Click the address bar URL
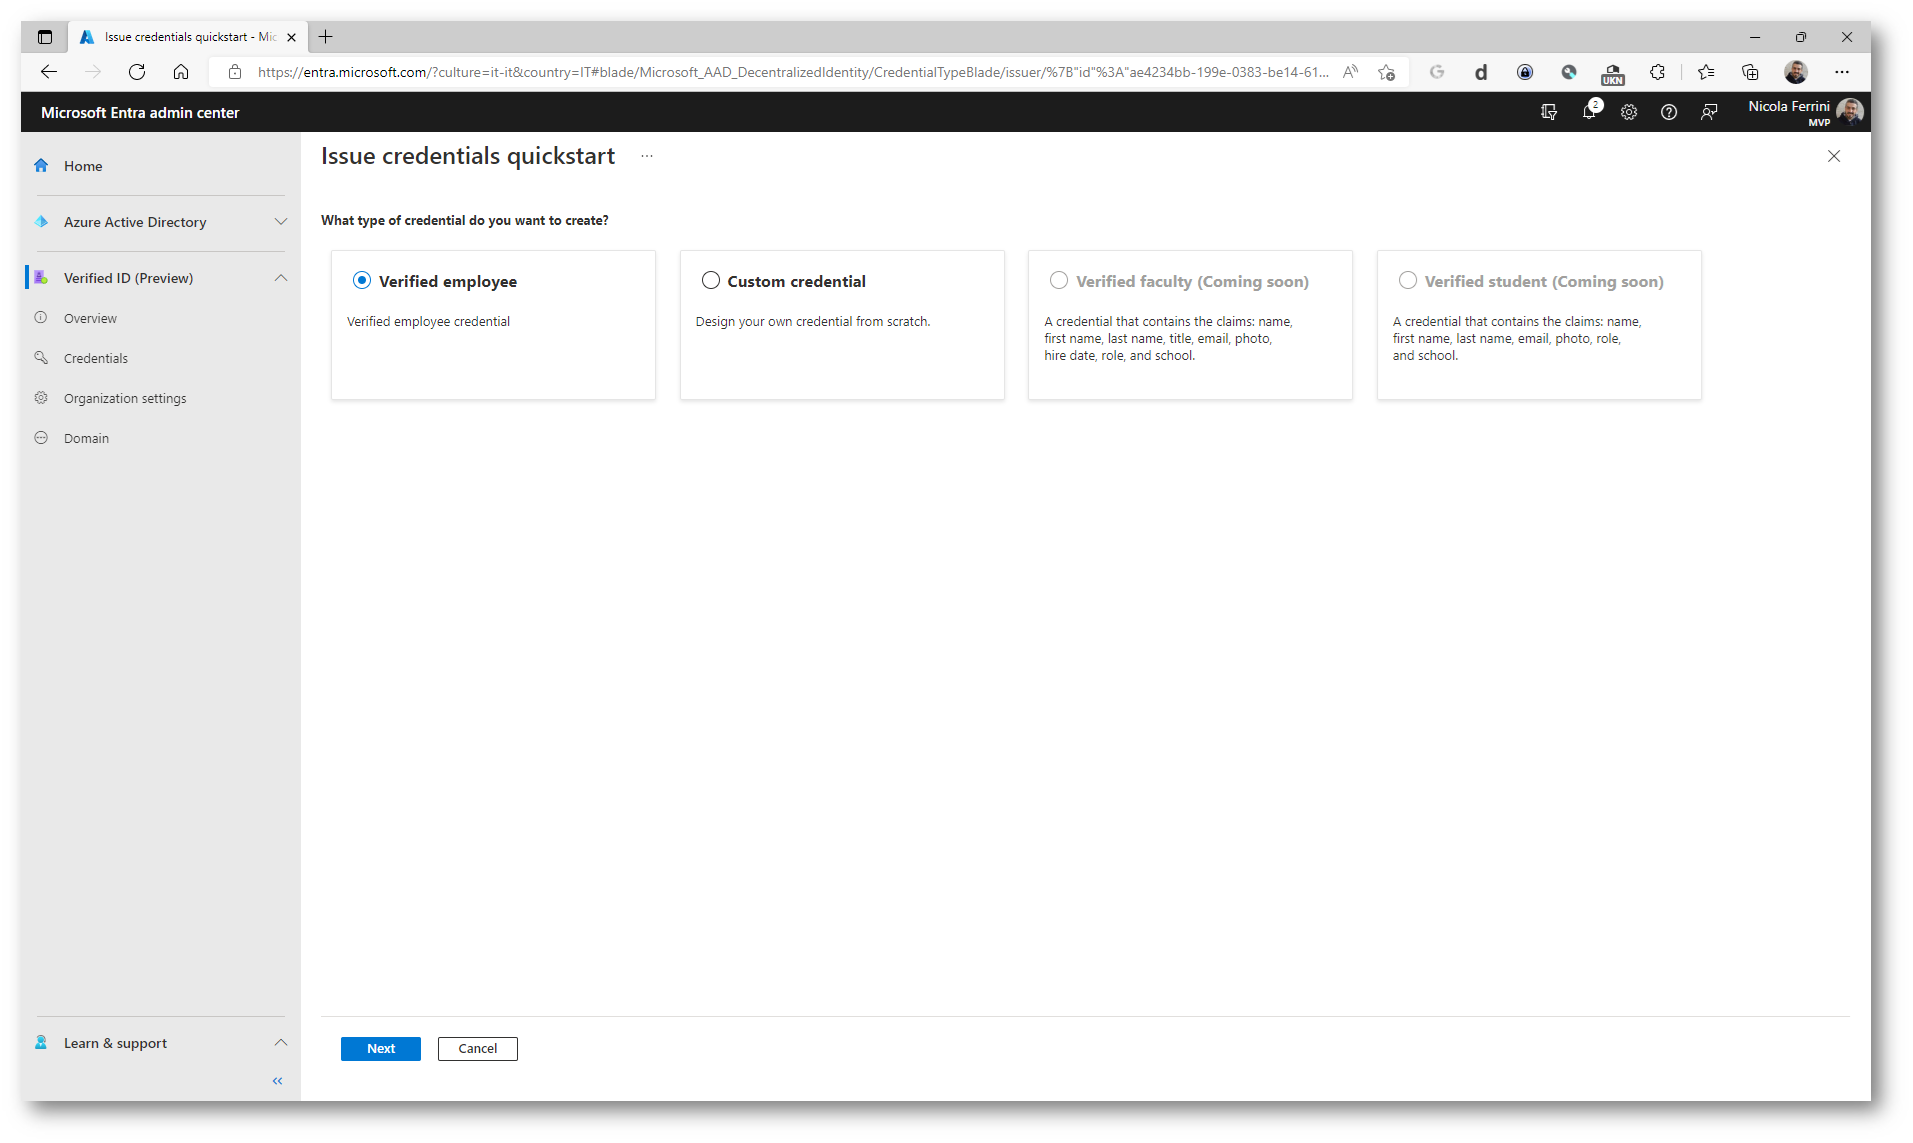The height and width of the screenshot is (1143, 1913). (793, 72)
